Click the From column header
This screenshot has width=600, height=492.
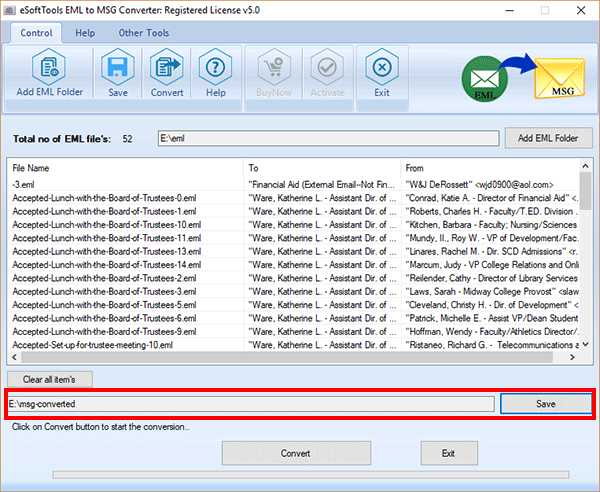point(490,168)
